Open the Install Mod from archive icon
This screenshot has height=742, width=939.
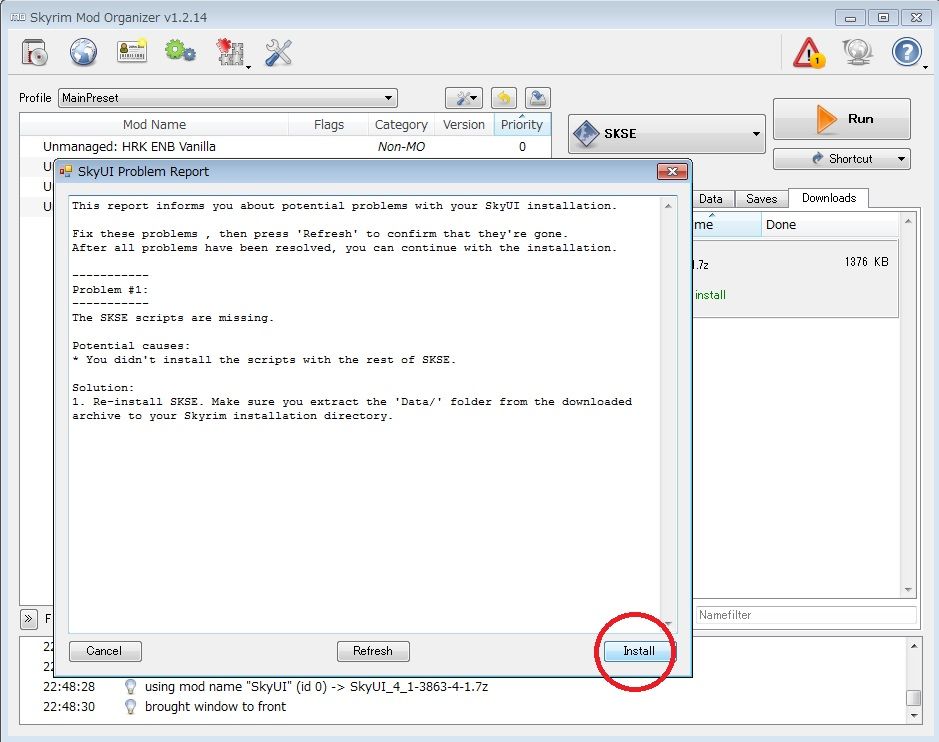pos(35,52)
